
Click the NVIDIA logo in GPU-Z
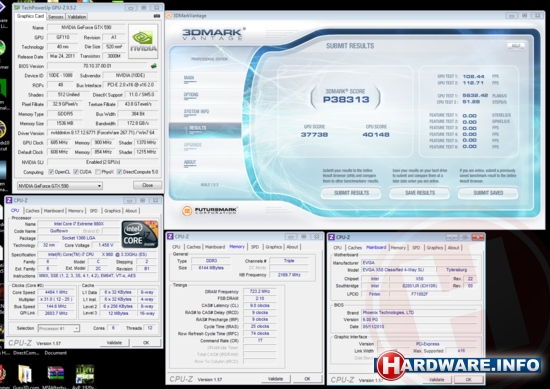coord(143,41)
